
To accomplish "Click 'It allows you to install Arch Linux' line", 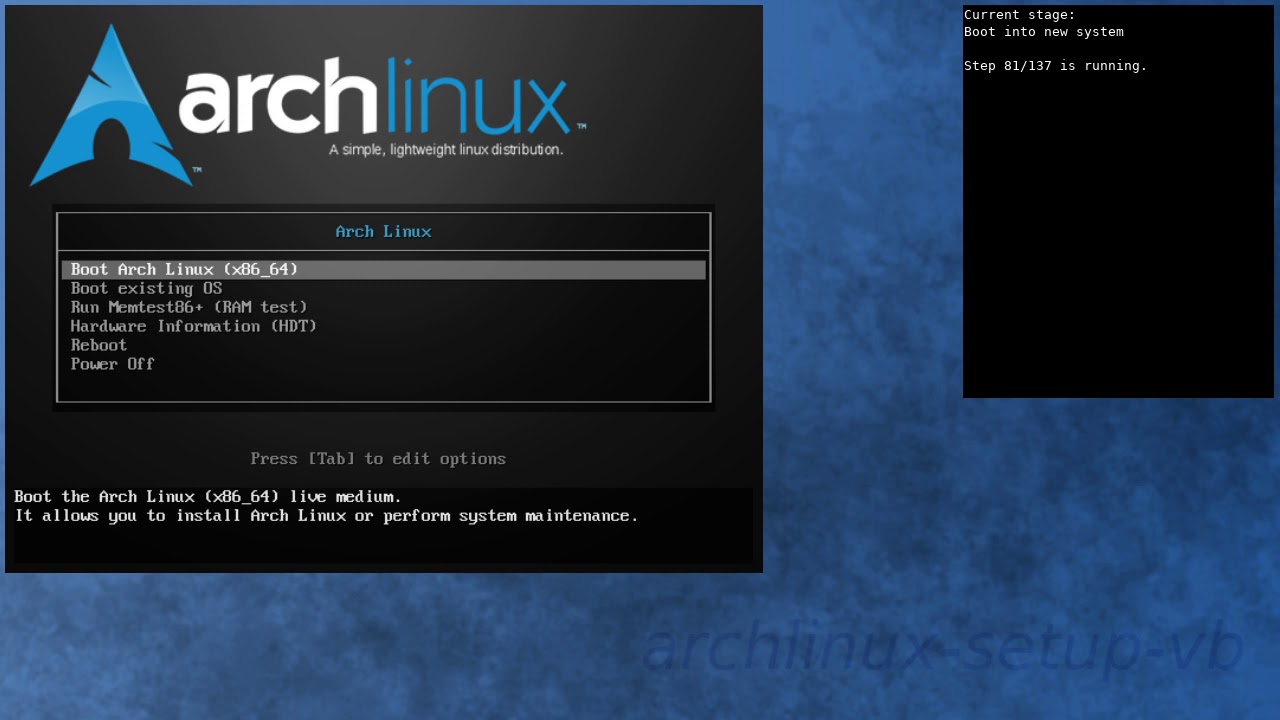I will 326,516.
